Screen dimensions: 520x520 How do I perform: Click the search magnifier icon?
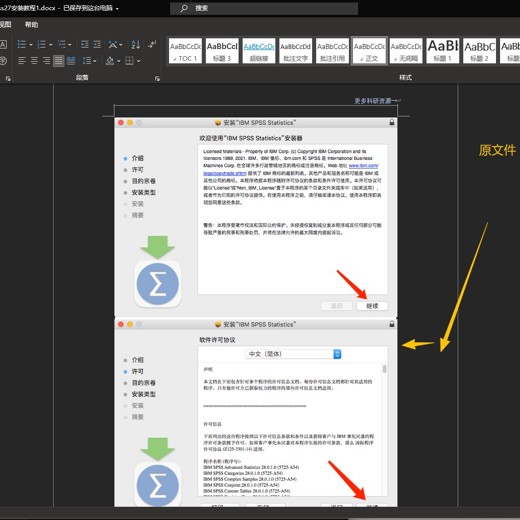(x=184, y=8)
